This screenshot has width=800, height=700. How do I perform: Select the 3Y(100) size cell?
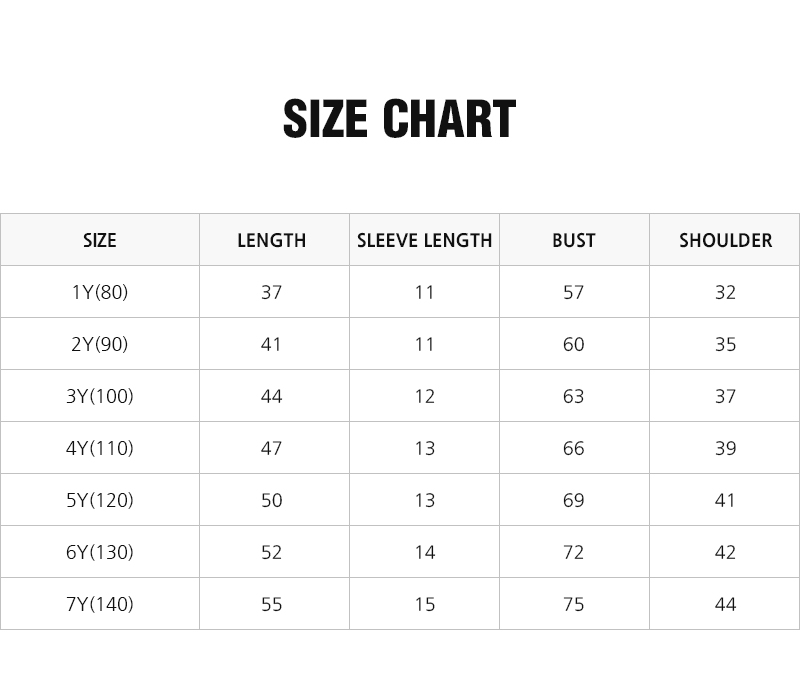[100, 396]
